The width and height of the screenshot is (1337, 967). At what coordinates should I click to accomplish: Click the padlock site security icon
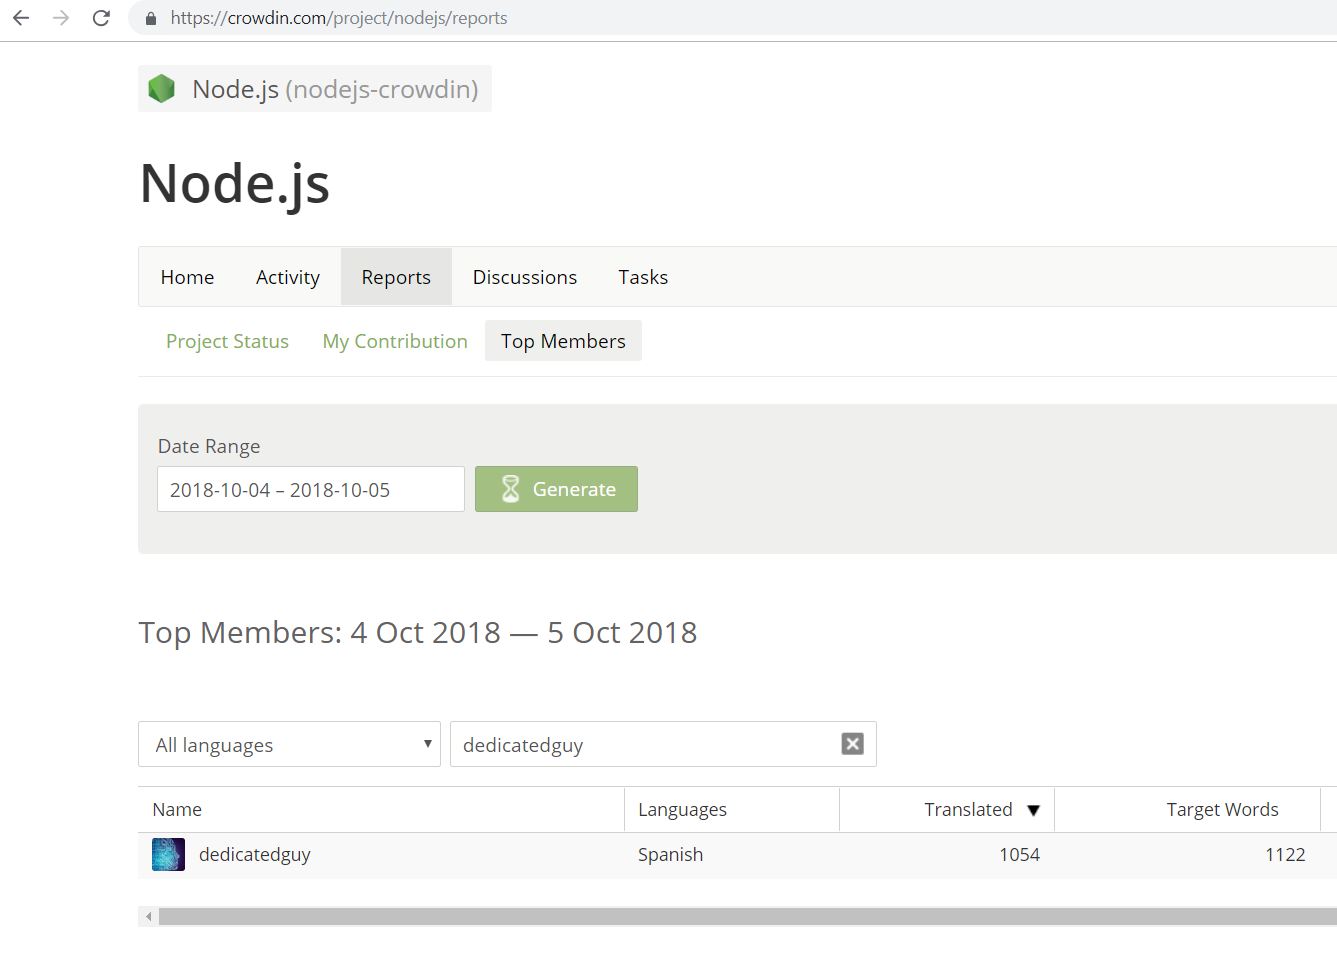click(151, 18)
